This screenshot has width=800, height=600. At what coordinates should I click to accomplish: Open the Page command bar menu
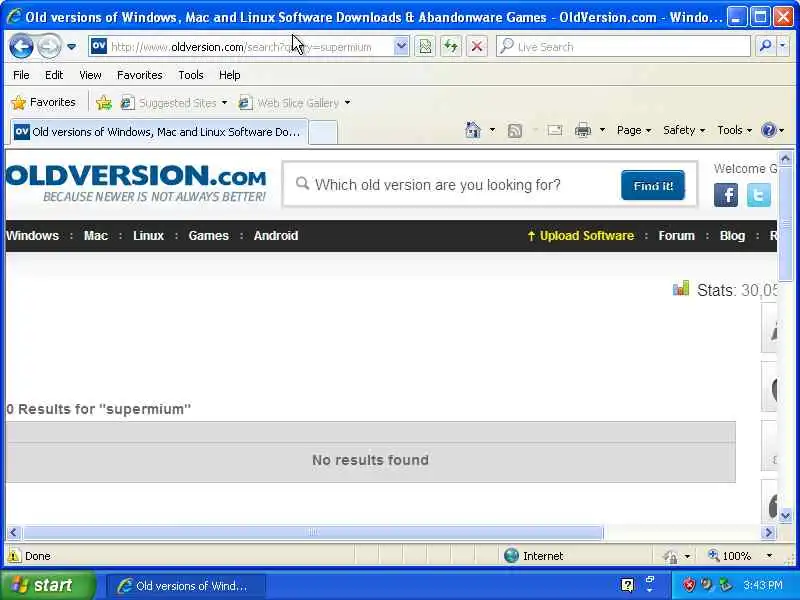[634, 130]
